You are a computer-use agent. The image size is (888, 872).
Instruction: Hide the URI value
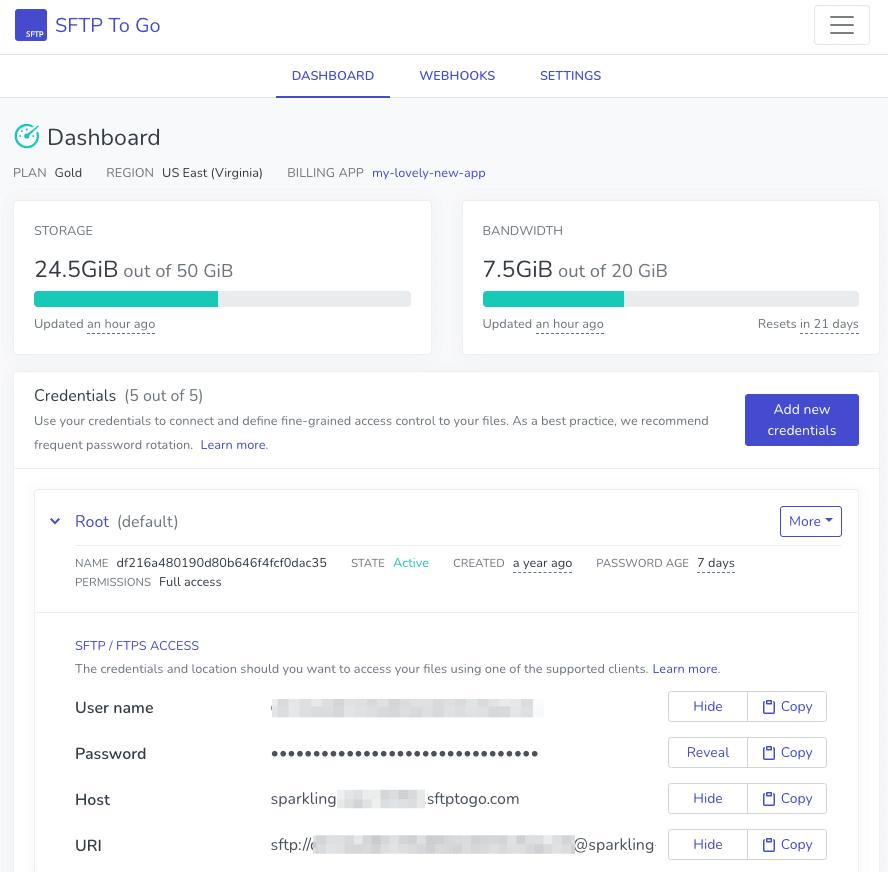708,844
